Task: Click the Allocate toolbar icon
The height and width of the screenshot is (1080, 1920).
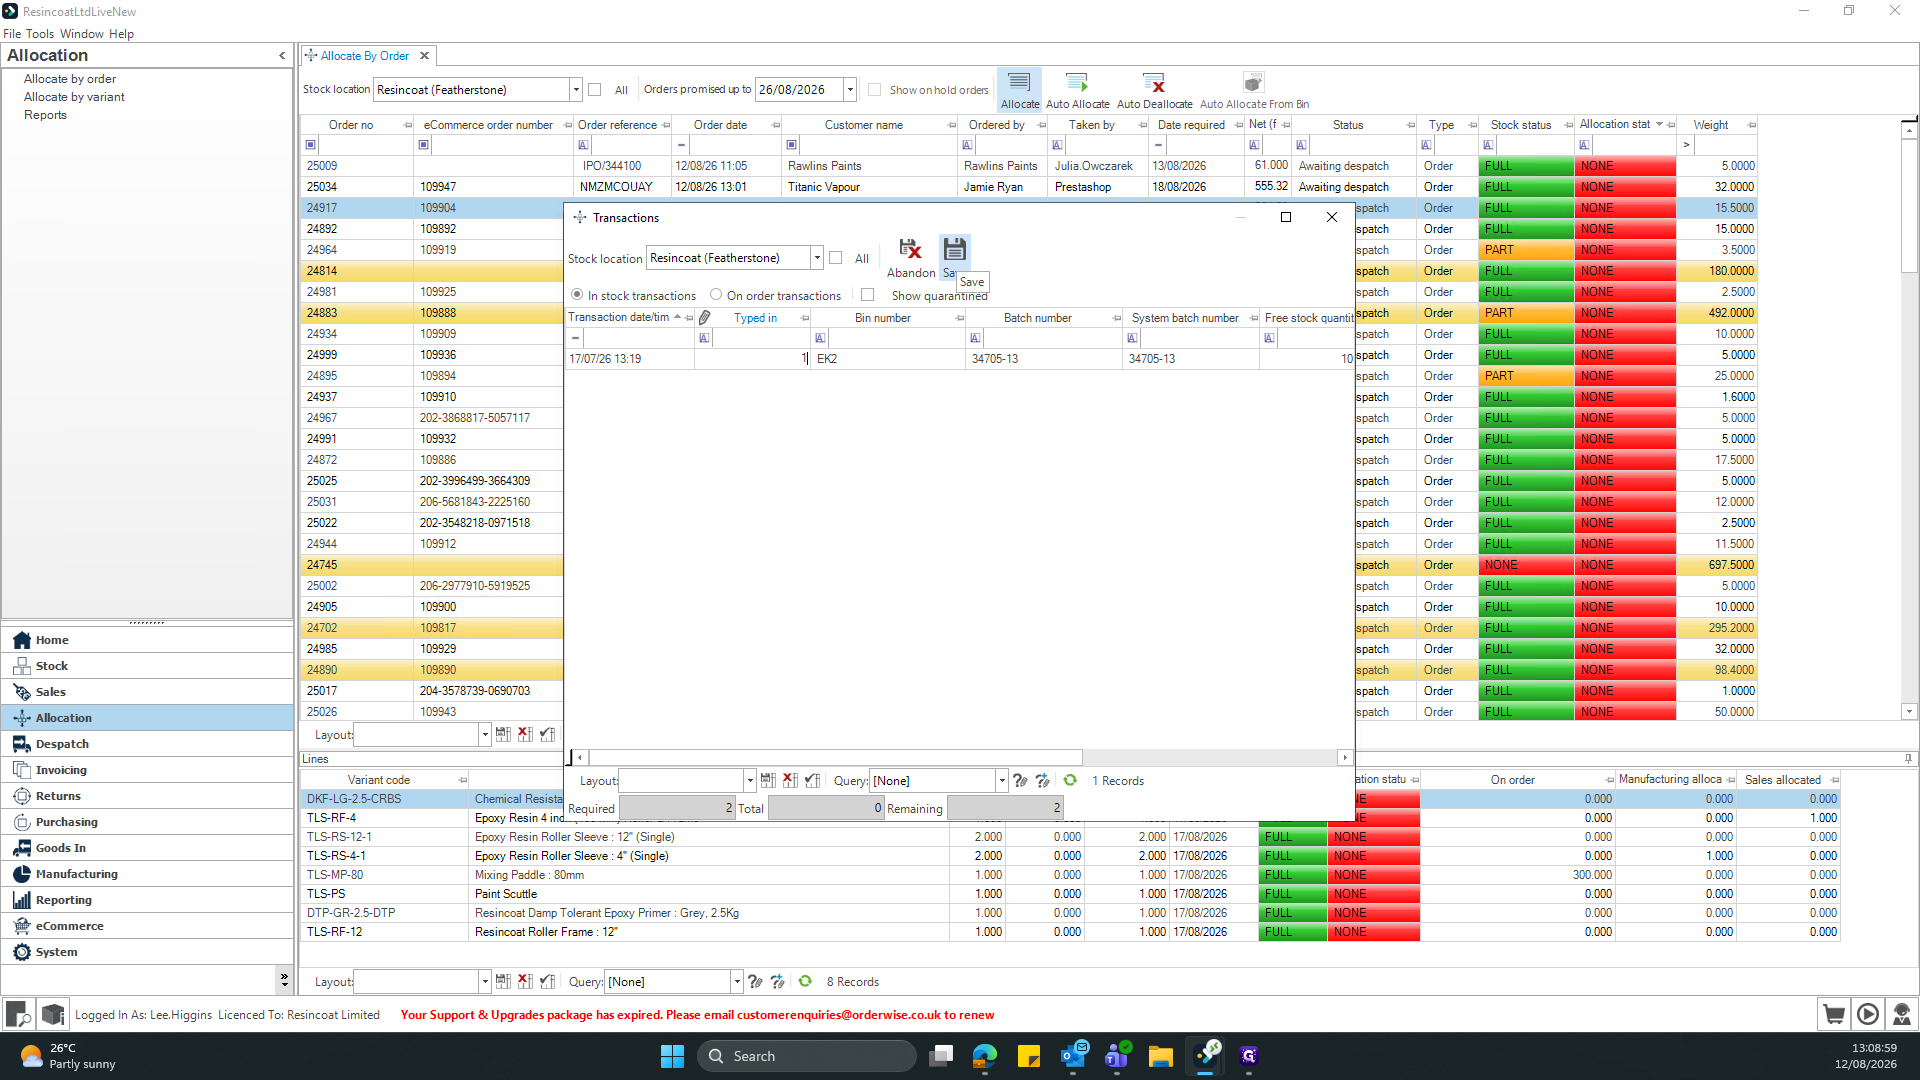Action: pyautogui.click(x=1020, y=89)
